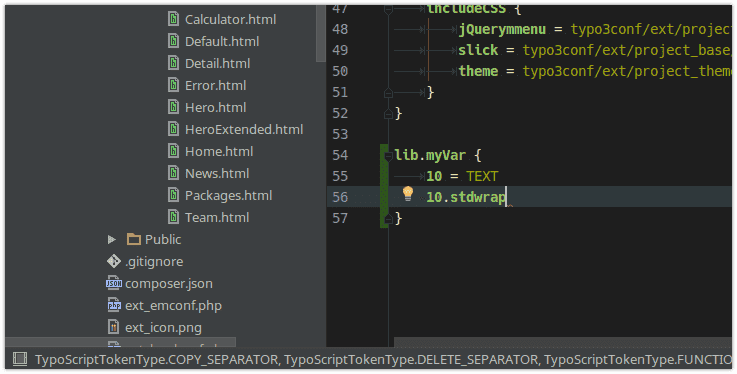Click line number 48 in gutter
This screenshot has width=737, height=374.
[340, 29]
